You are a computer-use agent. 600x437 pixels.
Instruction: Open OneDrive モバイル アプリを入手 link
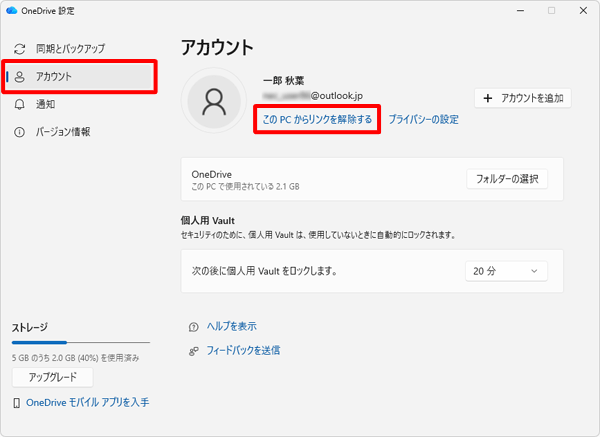[88, 403]
